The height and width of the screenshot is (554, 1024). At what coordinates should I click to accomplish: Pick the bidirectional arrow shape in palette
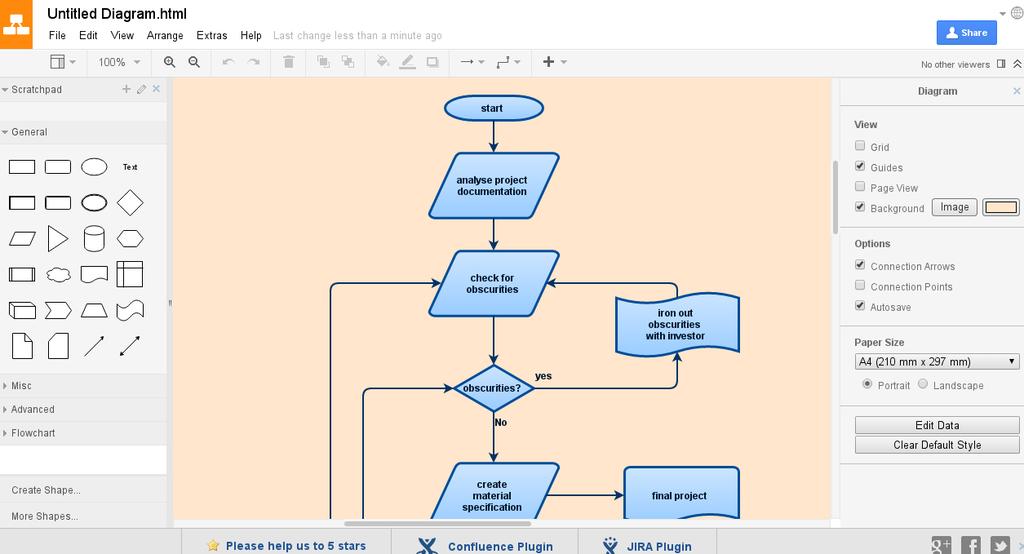[x=130, y=346]
